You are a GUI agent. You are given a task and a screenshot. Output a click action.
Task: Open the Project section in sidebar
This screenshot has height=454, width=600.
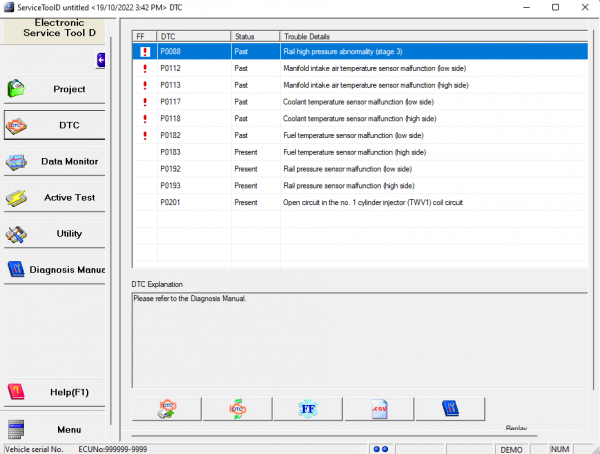(54, 89)
